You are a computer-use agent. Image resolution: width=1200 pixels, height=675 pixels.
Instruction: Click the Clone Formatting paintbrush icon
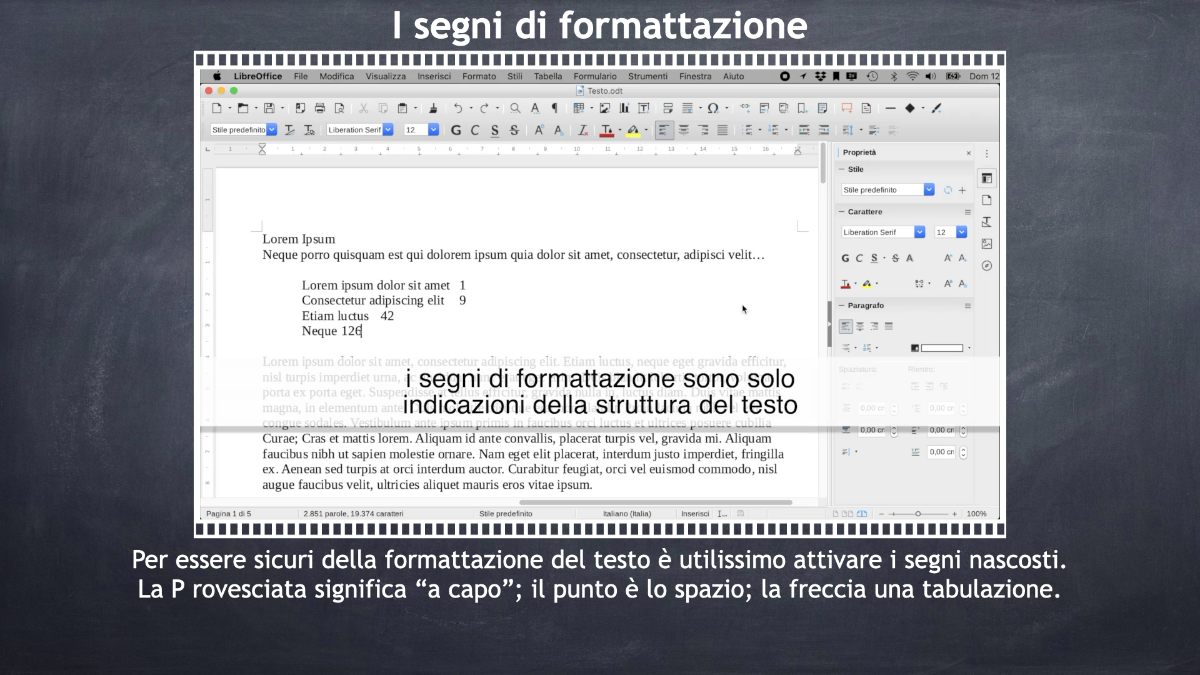click(x=433, y=108)
